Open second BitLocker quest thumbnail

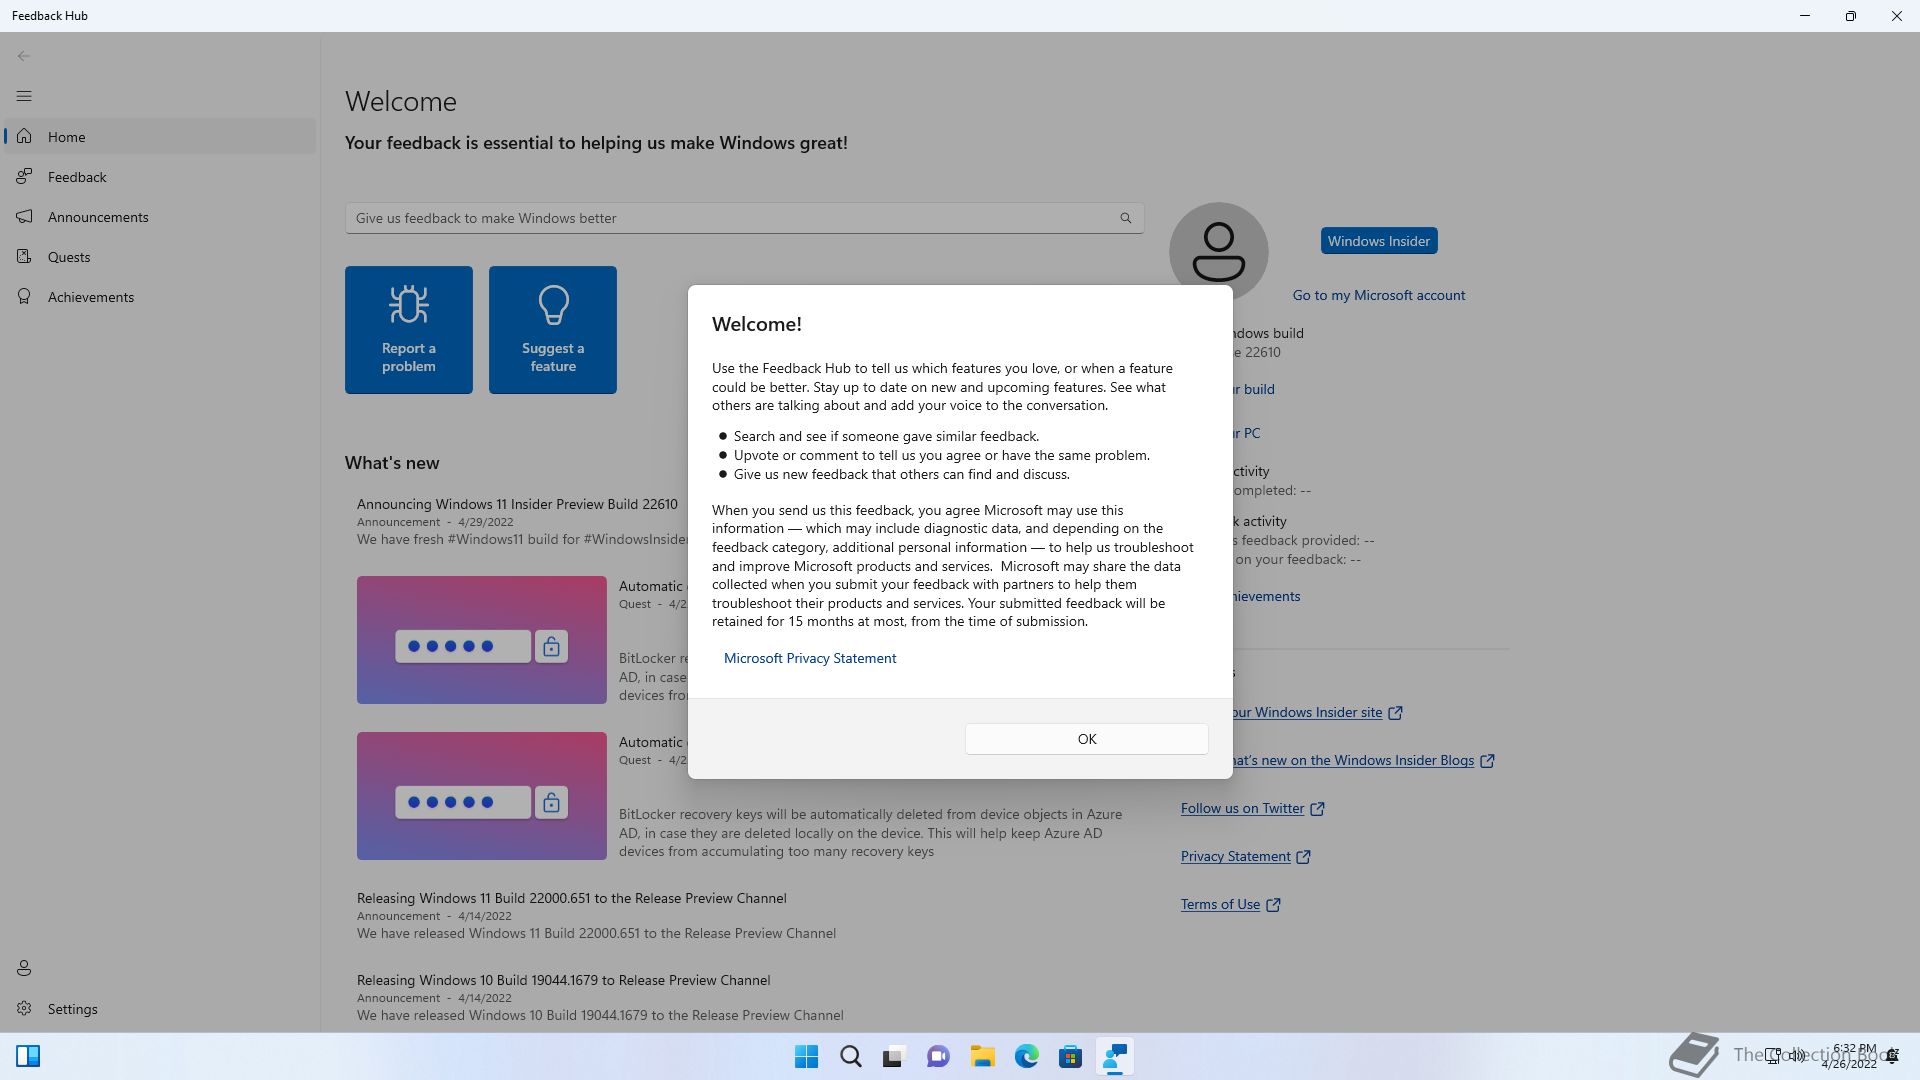(x=481, y=796)
